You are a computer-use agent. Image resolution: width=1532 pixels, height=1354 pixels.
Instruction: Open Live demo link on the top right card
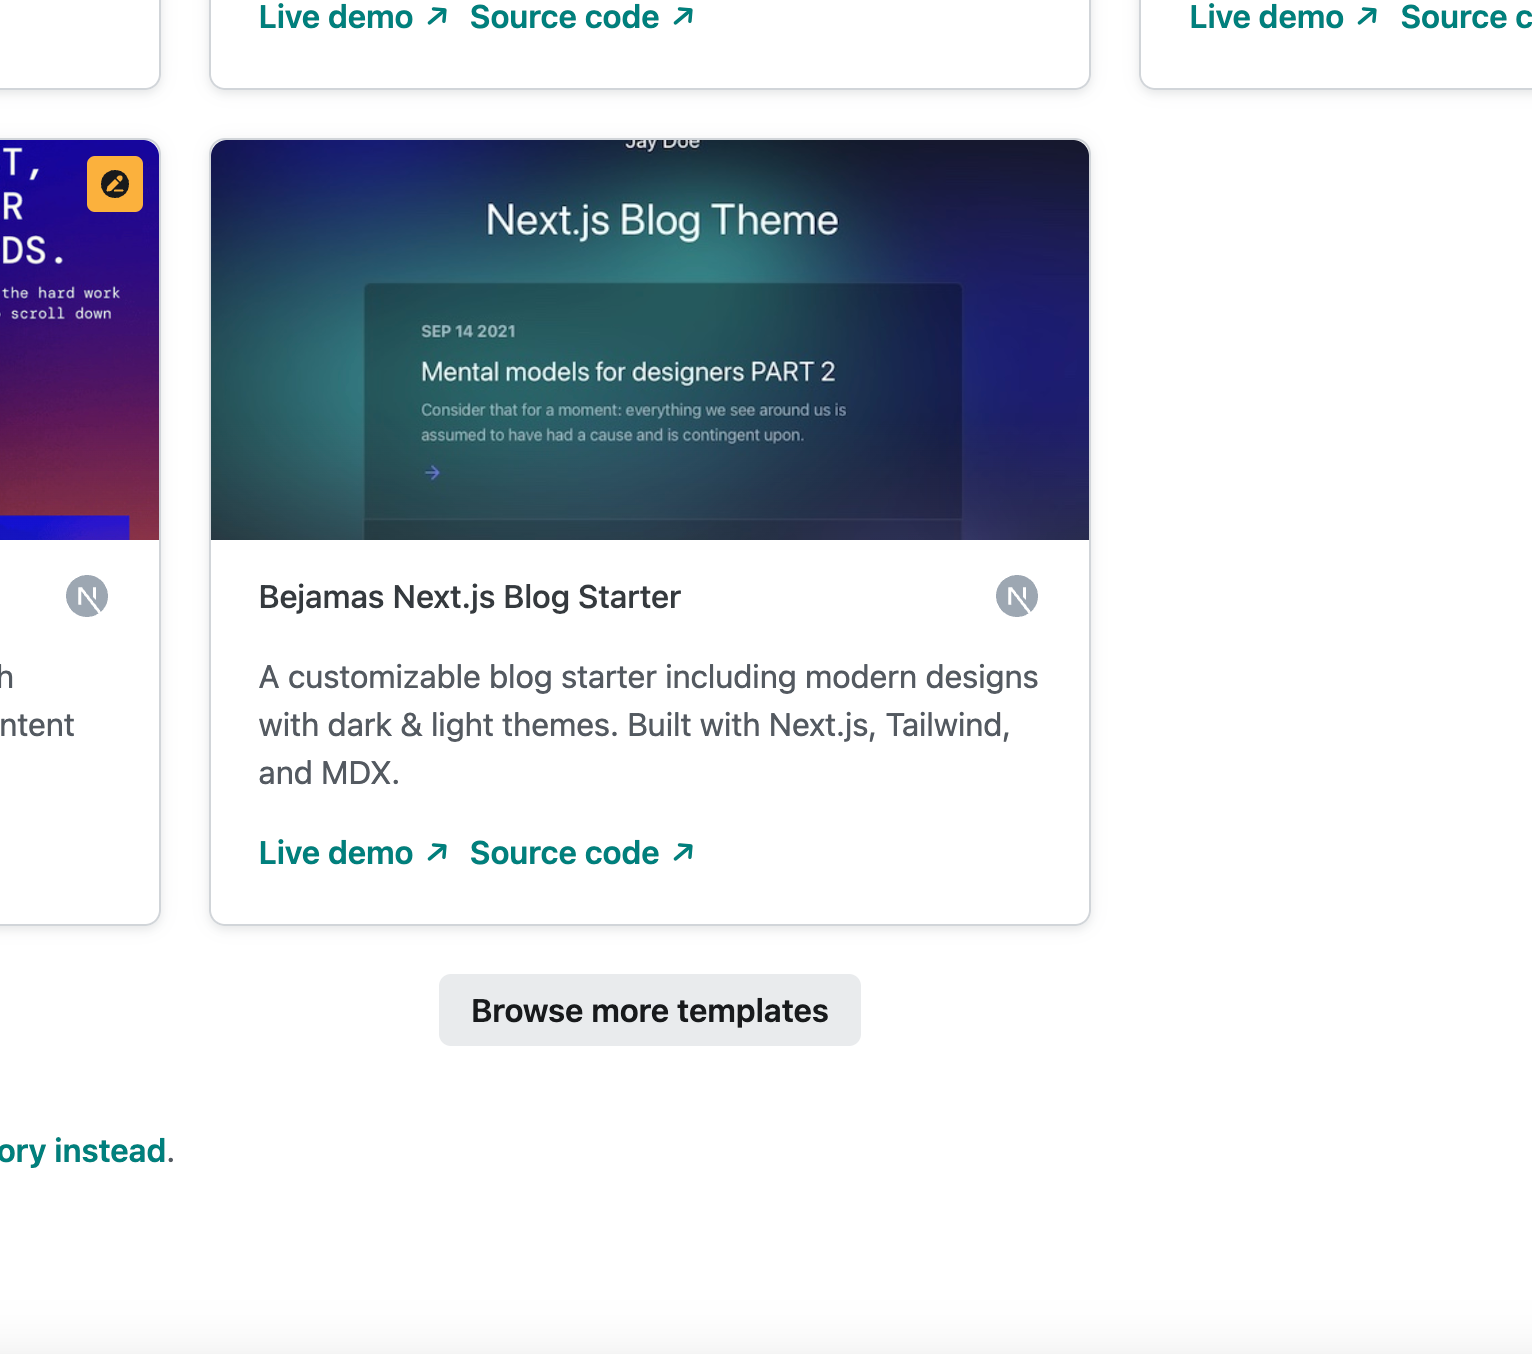click(x=1284, y=17)
